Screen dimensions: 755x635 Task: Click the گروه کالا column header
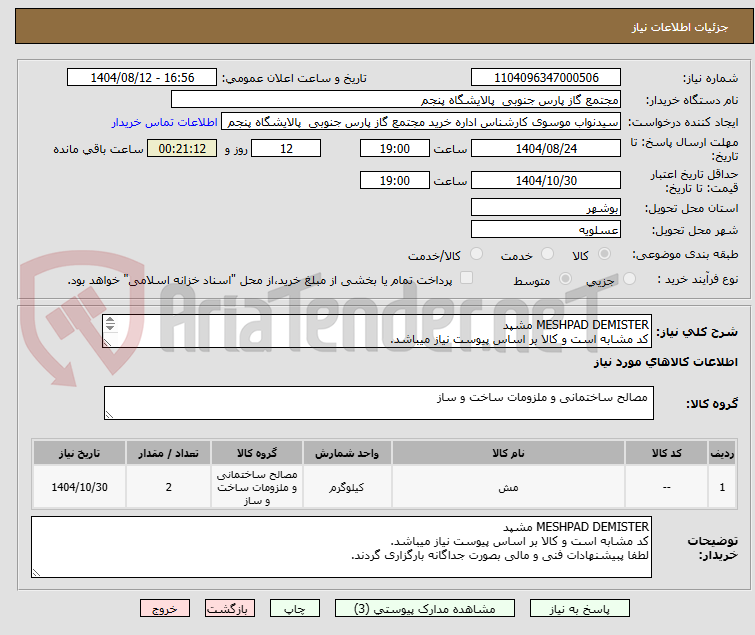click(x=257, y=453)
